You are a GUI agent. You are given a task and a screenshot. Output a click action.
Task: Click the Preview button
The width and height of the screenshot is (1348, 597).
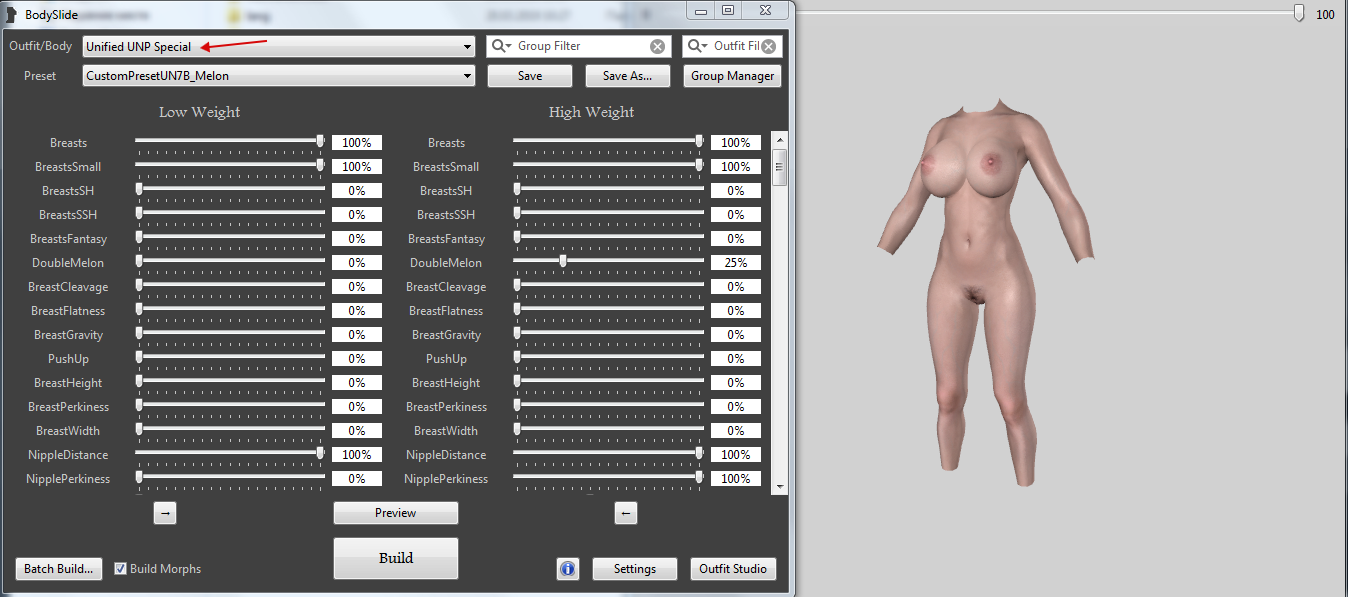tap(395, 513)
